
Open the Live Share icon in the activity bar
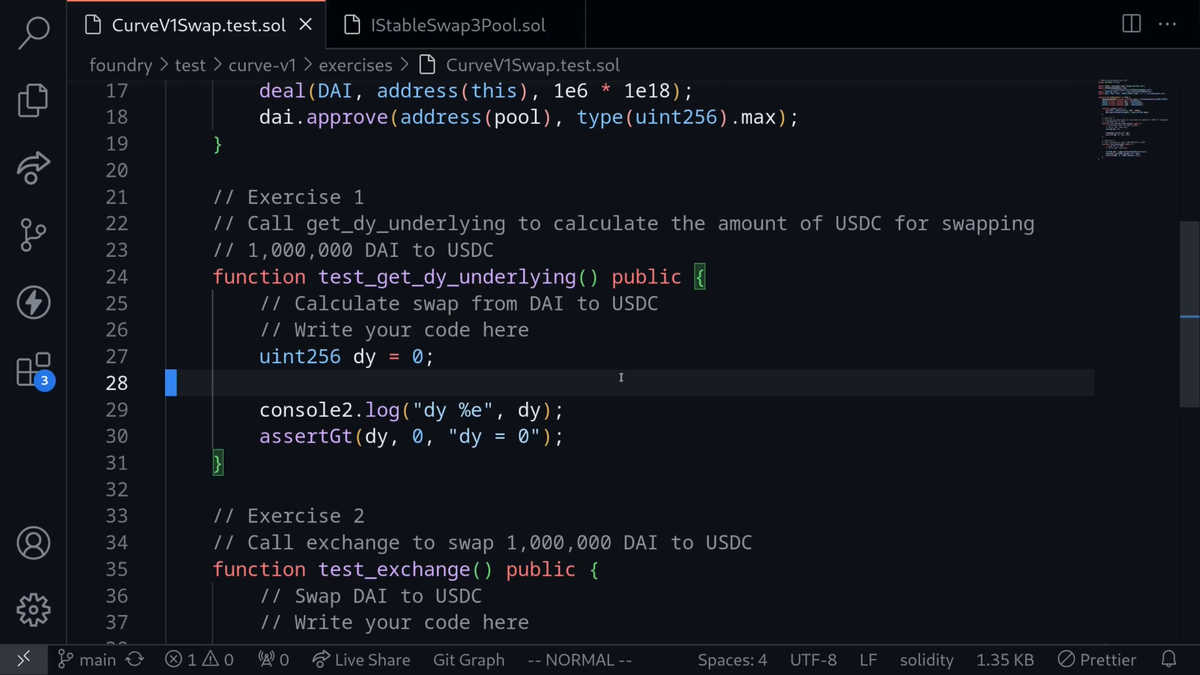(33, 167)
